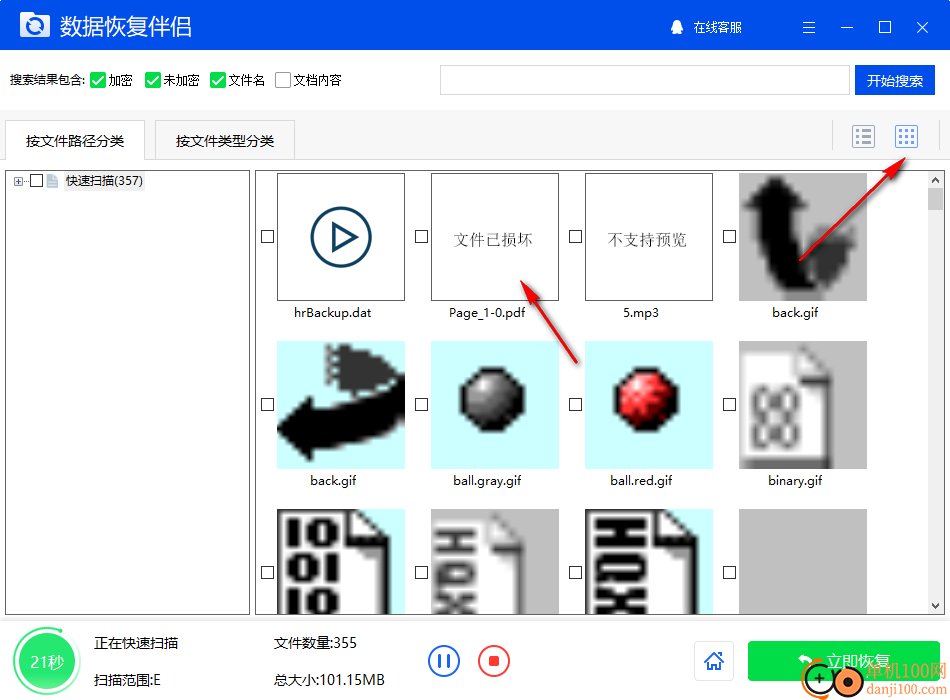Click the app logo icon in title bar

[35, 25]
